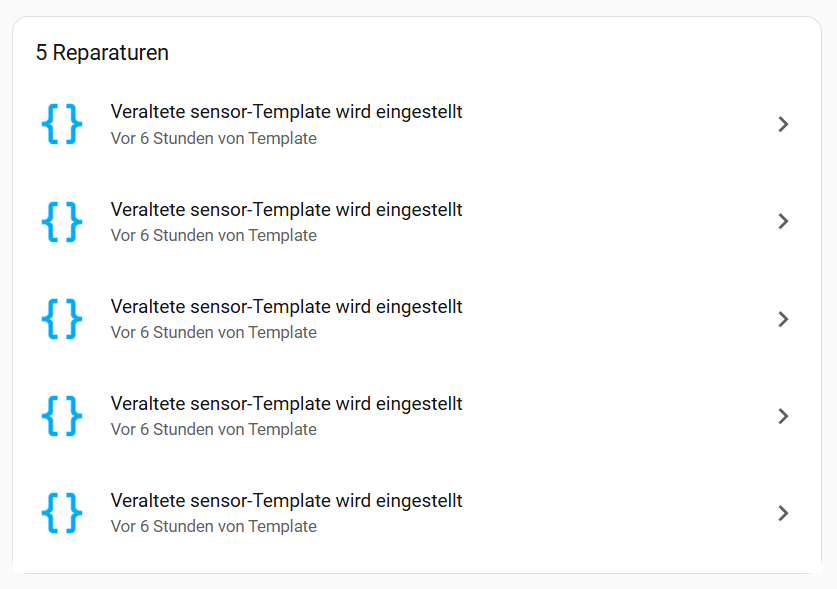Open the fifth 'Veraltete sensor-Template wird eingestellt' title
The image size is (837, 589).
point(286,501)
